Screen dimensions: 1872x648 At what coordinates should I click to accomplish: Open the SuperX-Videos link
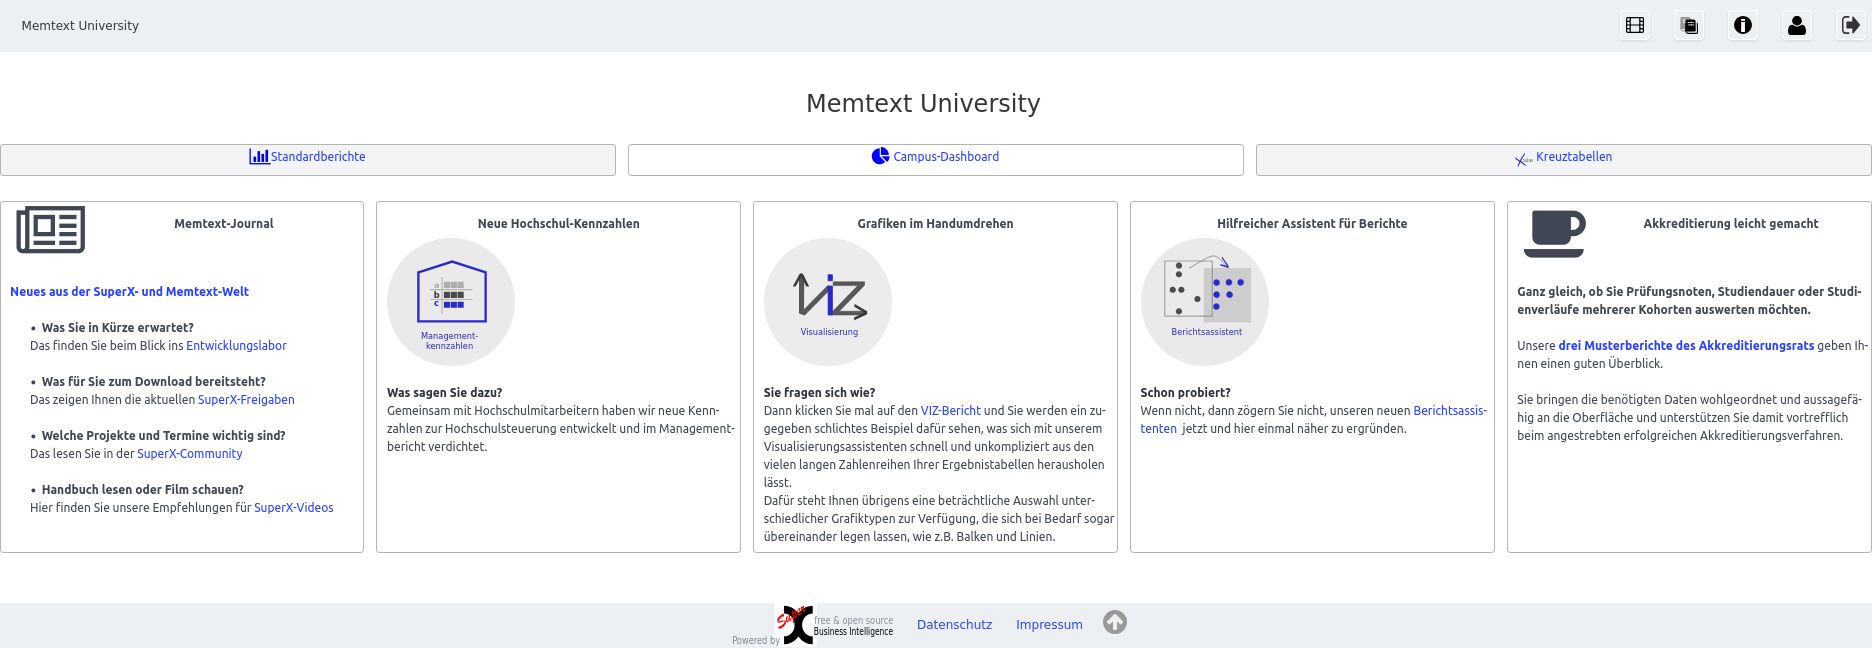tap(293, 508)
